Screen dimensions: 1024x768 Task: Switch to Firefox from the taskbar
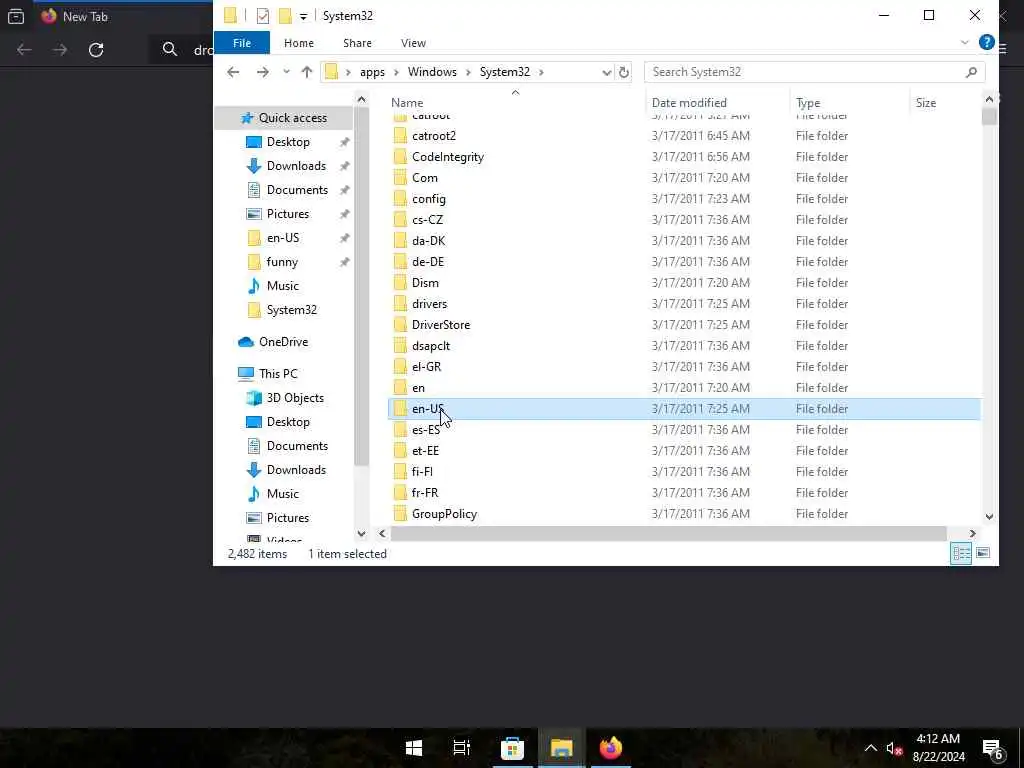[611, 748]
